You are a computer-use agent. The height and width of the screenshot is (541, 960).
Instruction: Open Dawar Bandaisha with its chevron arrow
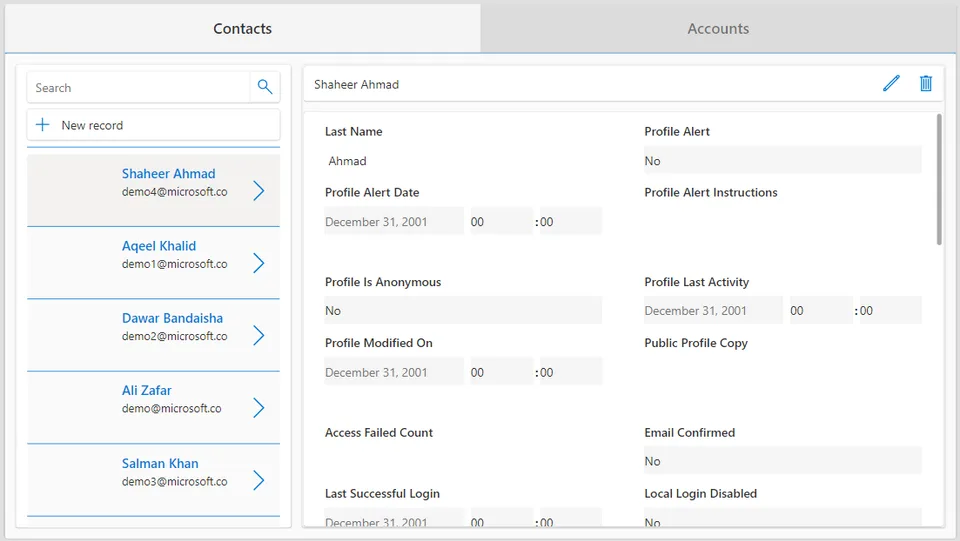point(259,335)
